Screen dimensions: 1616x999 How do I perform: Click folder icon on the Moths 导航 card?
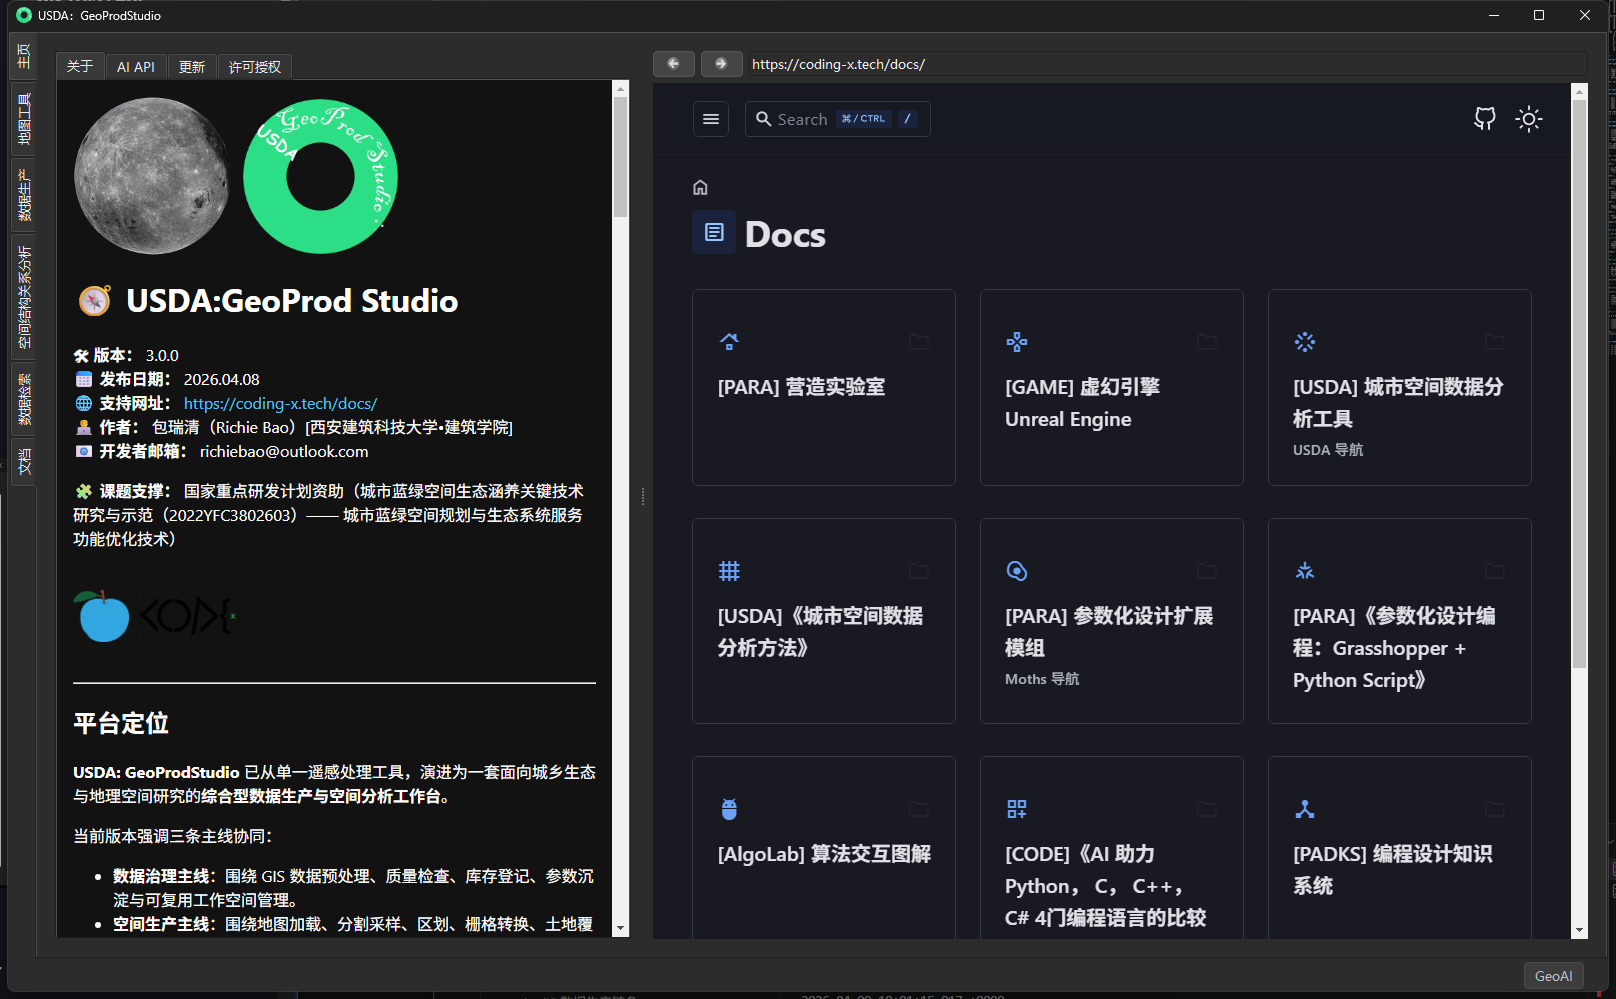click(1207, 571)
